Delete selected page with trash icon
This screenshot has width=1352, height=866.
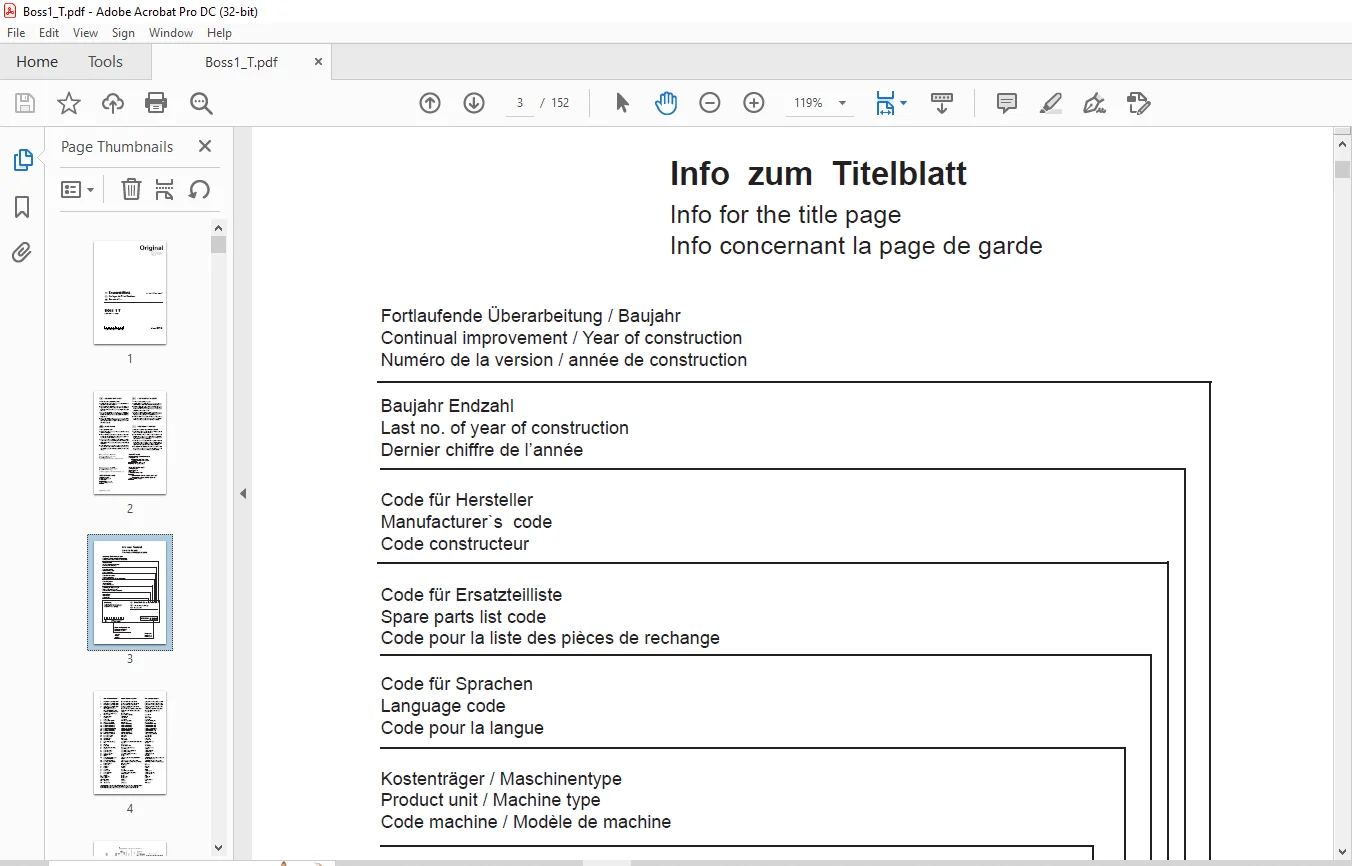coord(131,189)
